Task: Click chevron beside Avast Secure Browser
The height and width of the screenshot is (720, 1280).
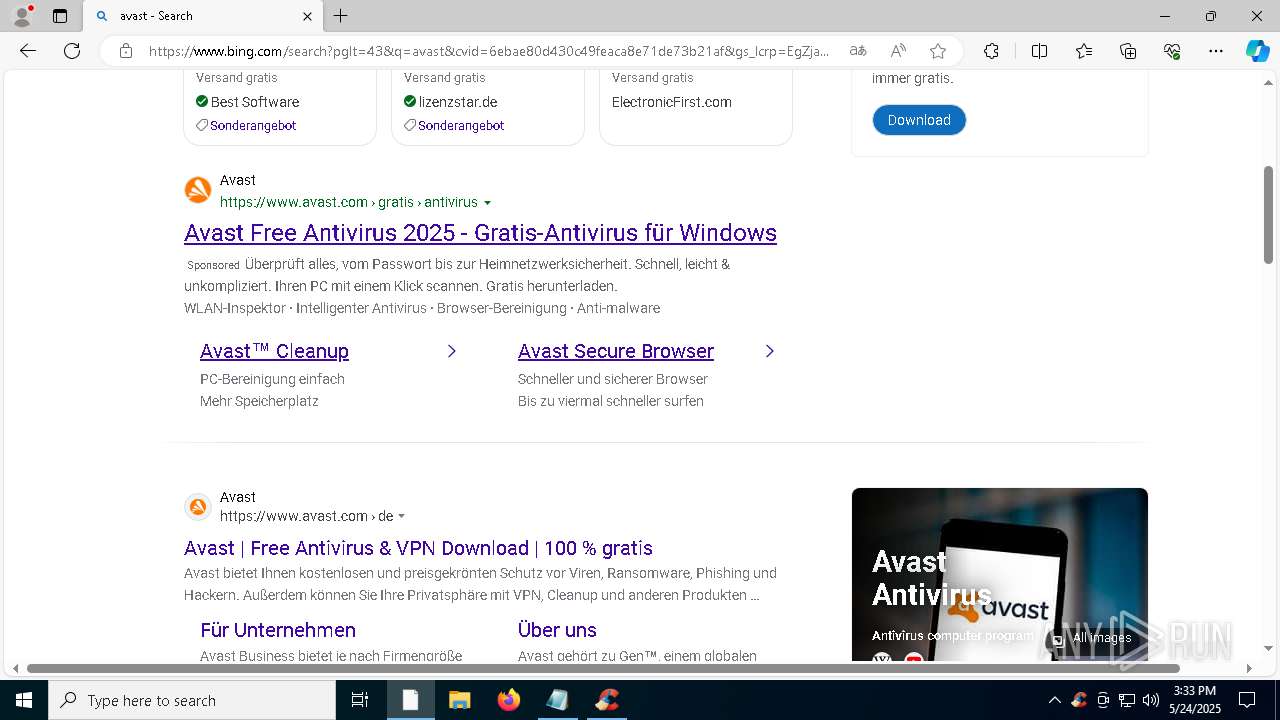Action: 769,351
